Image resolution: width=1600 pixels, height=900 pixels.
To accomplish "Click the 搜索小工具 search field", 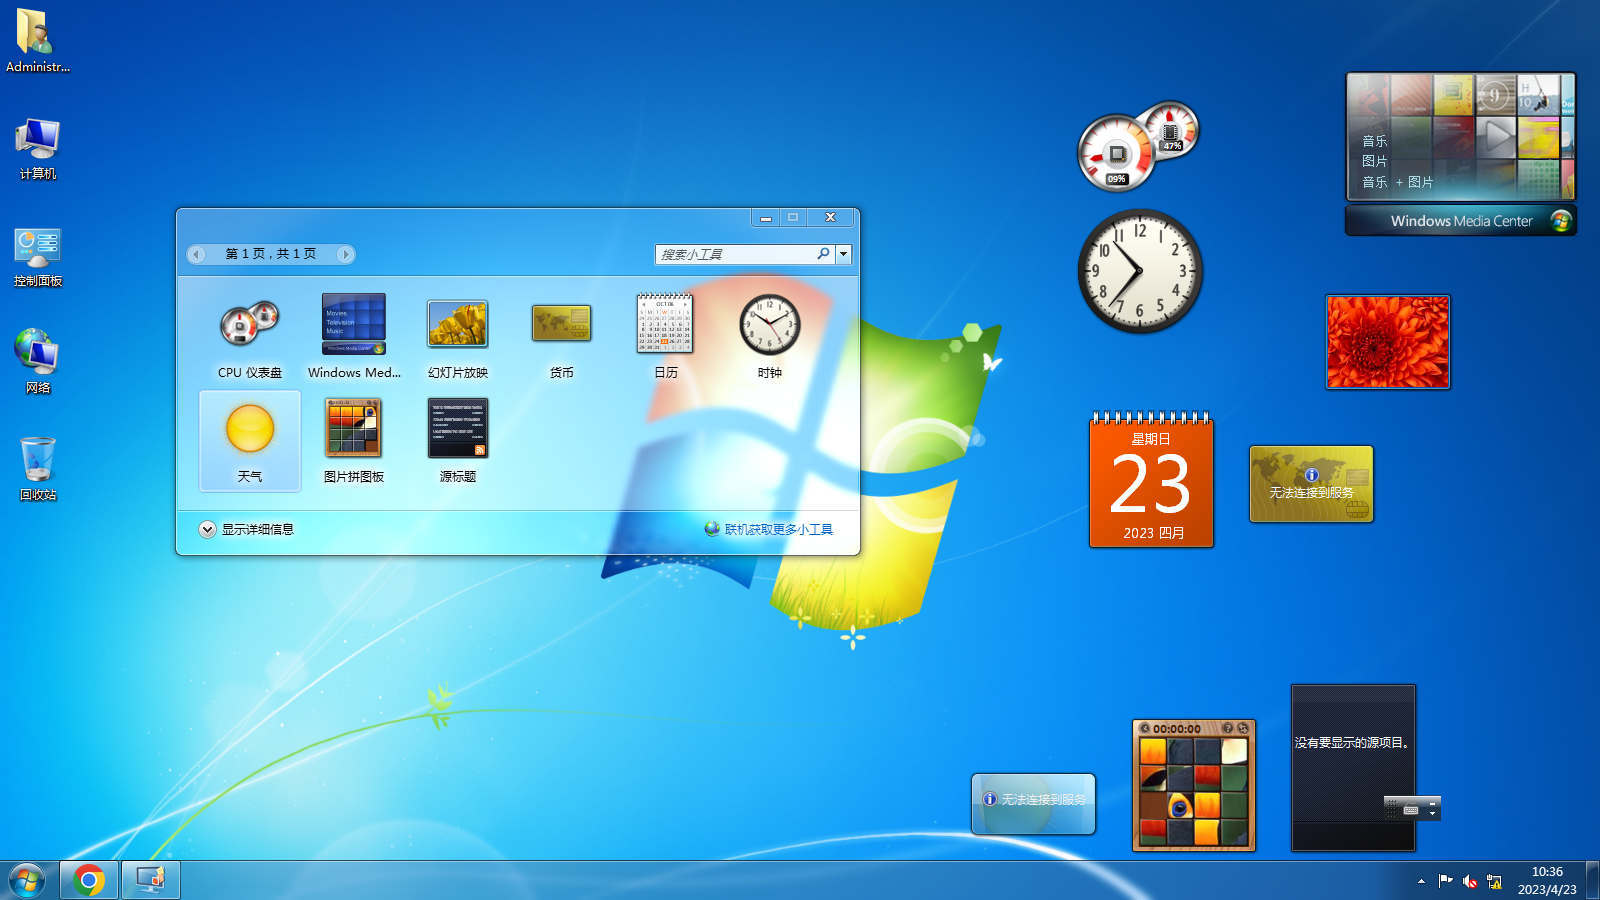I will pos(738,254).
